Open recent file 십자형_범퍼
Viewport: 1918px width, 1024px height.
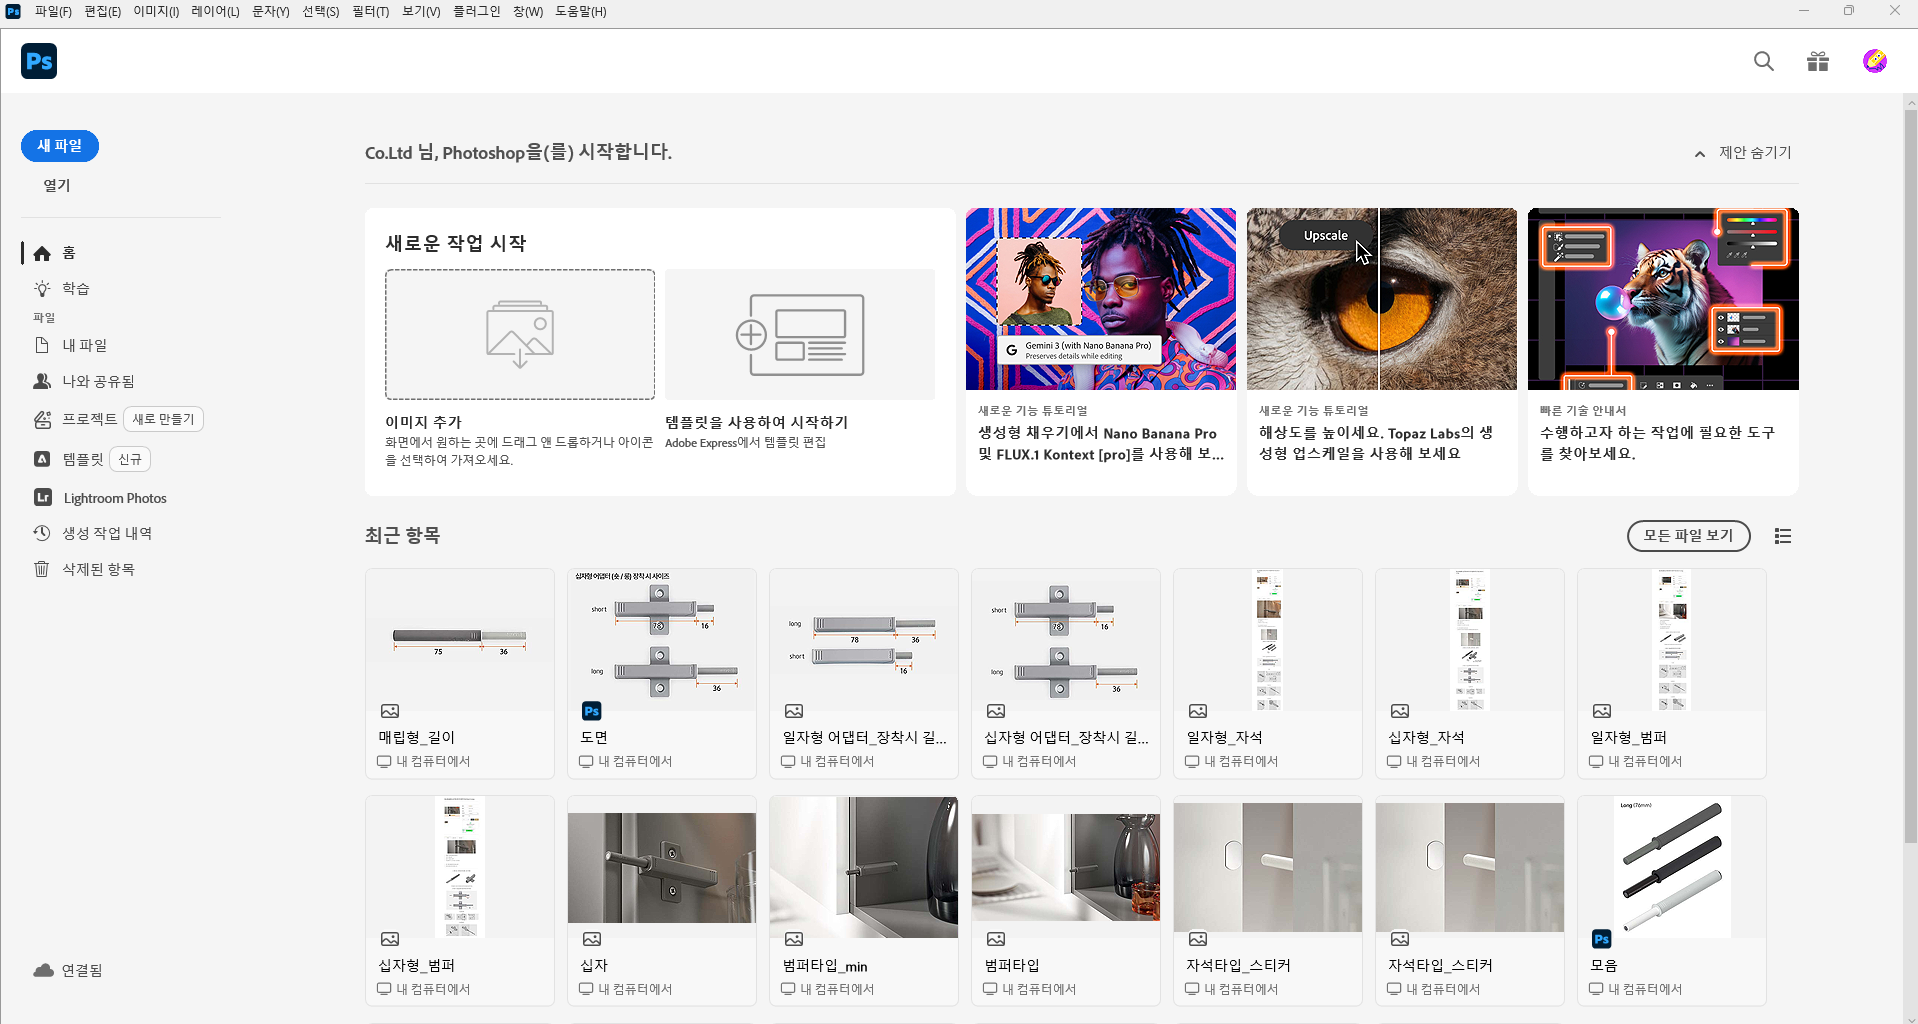click(x=460, y=900)
